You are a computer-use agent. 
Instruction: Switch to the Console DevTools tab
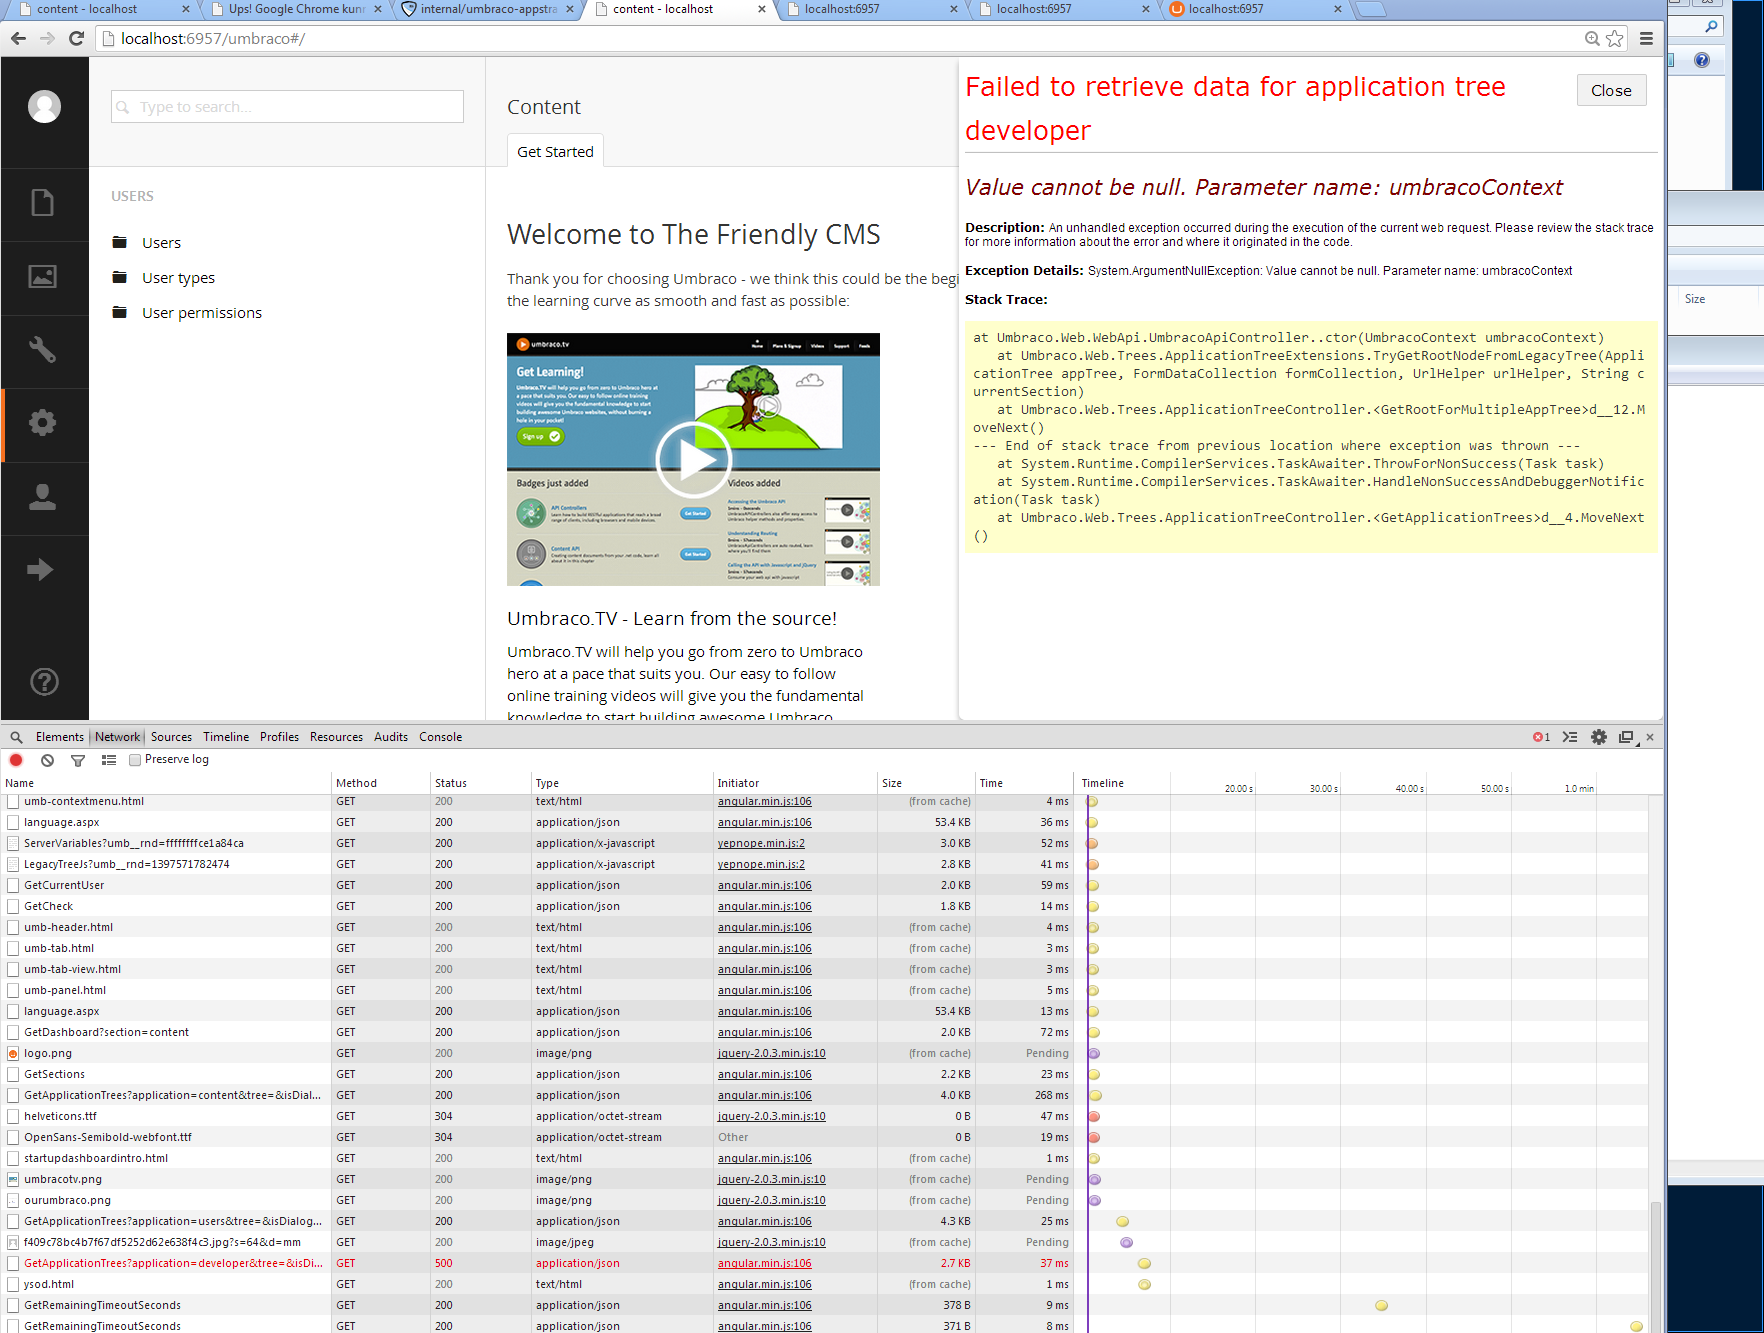click(440, 737)
